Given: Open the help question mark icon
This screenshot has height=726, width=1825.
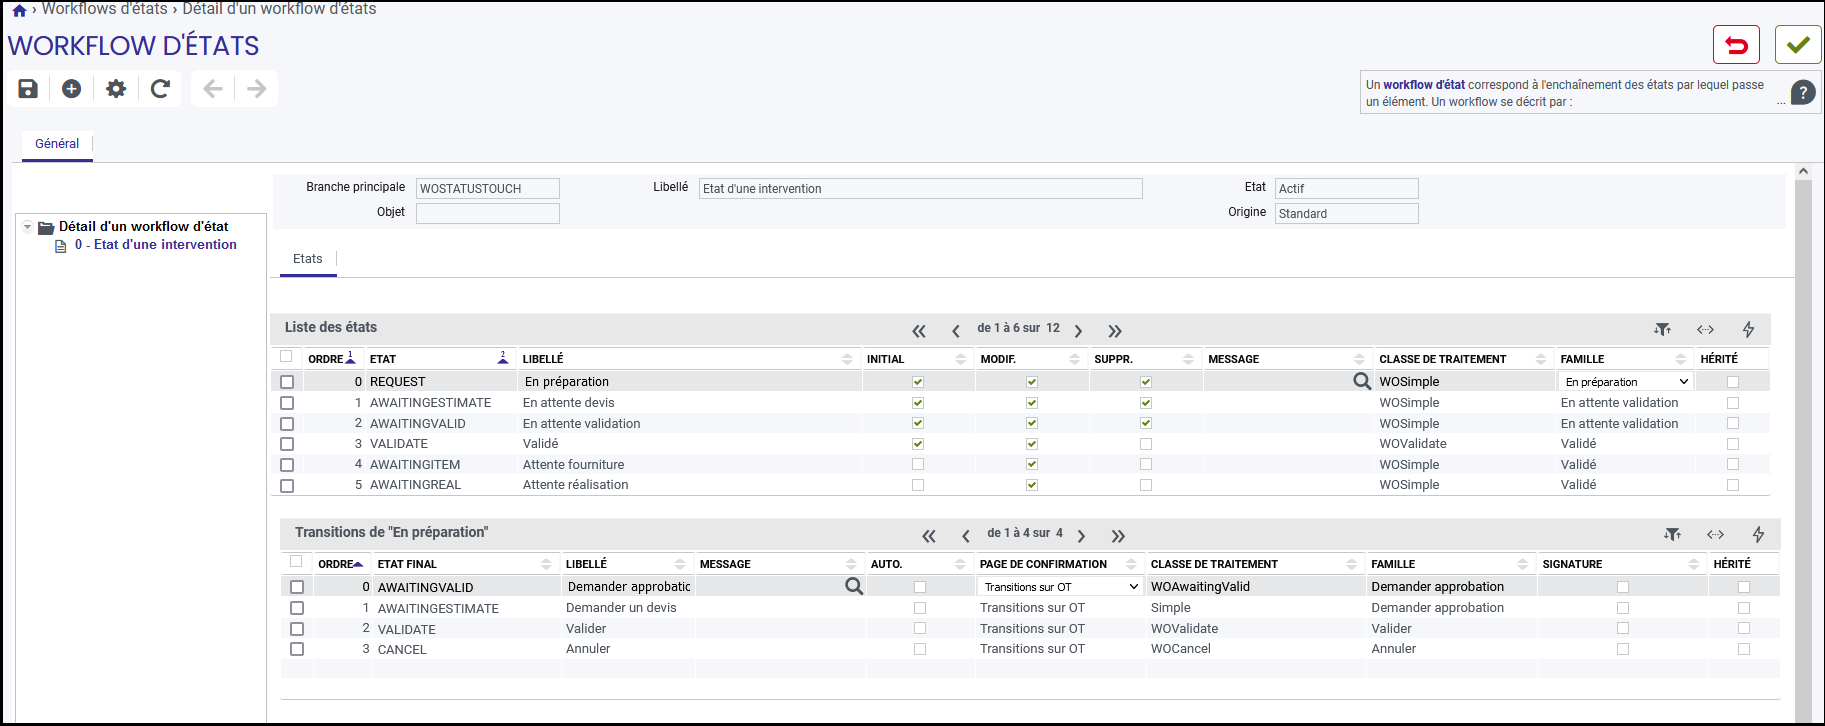Looking at the screenshot, I should point(1803,93).
